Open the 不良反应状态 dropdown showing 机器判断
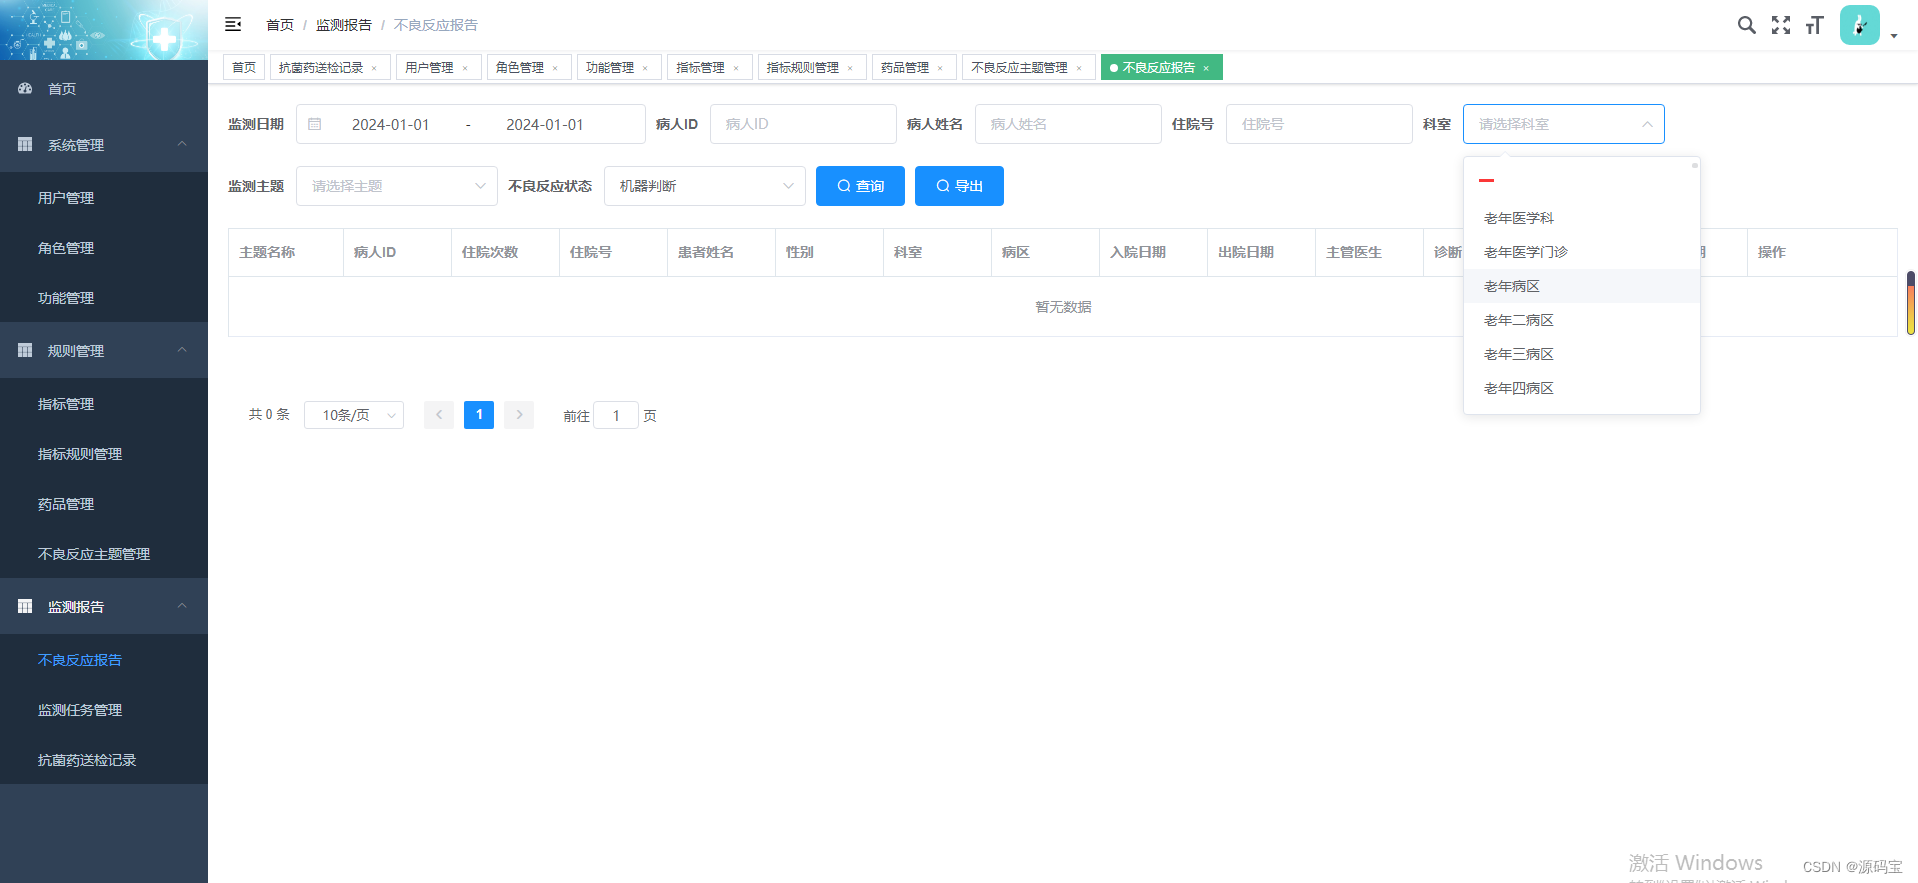The image size is (1918, 883). coord(705,186)
